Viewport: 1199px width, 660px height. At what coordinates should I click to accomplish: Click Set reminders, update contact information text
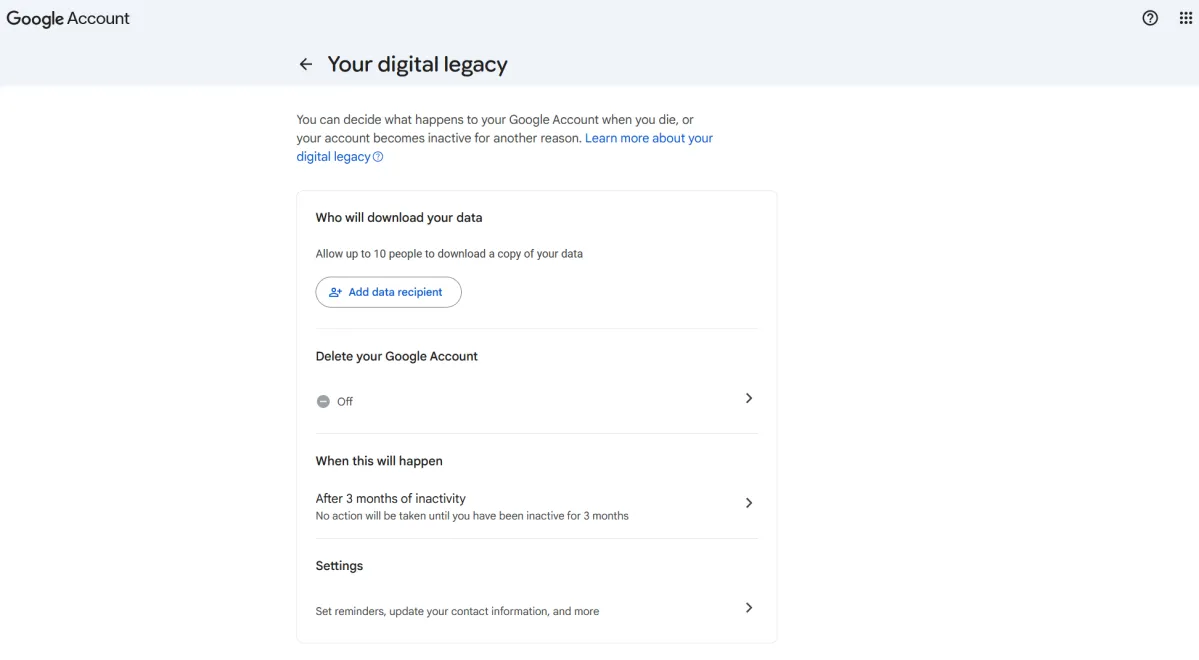(457, 611)
